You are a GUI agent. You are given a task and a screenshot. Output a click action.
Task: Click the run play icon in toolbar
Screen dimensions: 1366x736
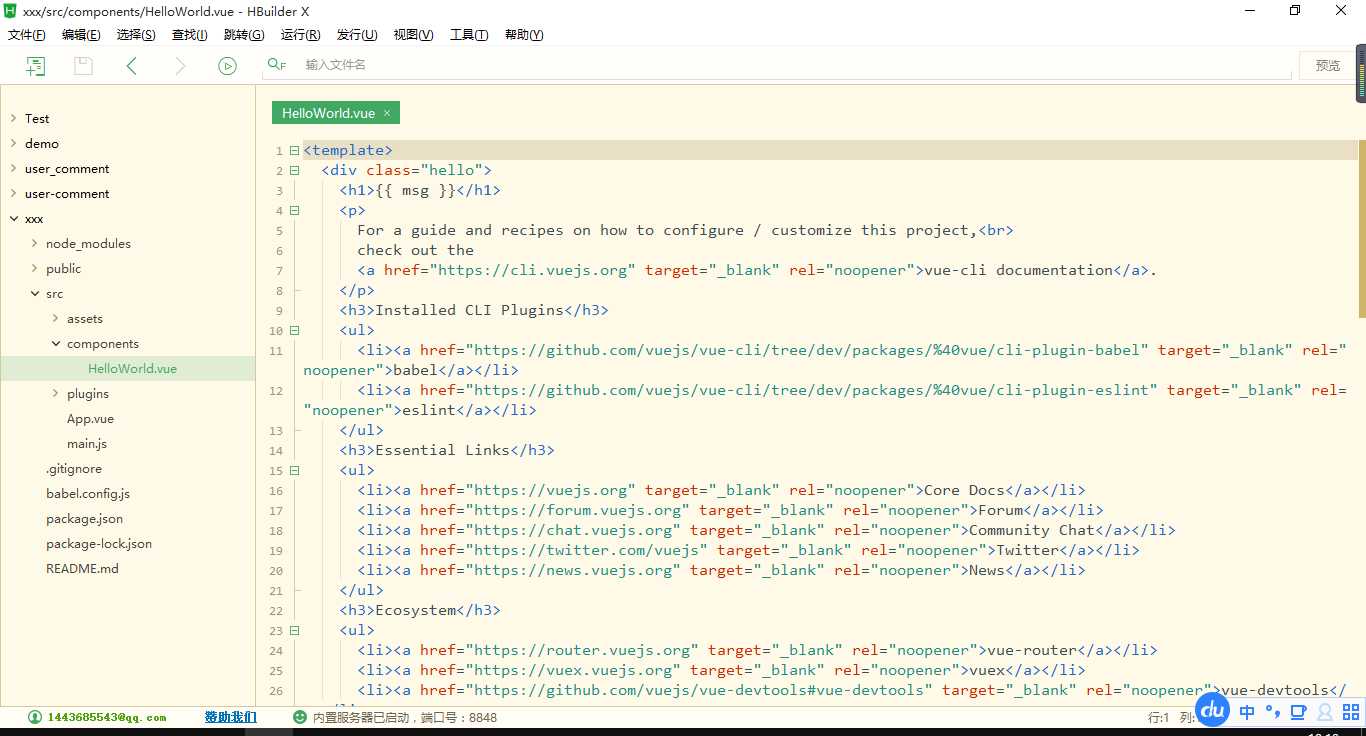[228, 66]
